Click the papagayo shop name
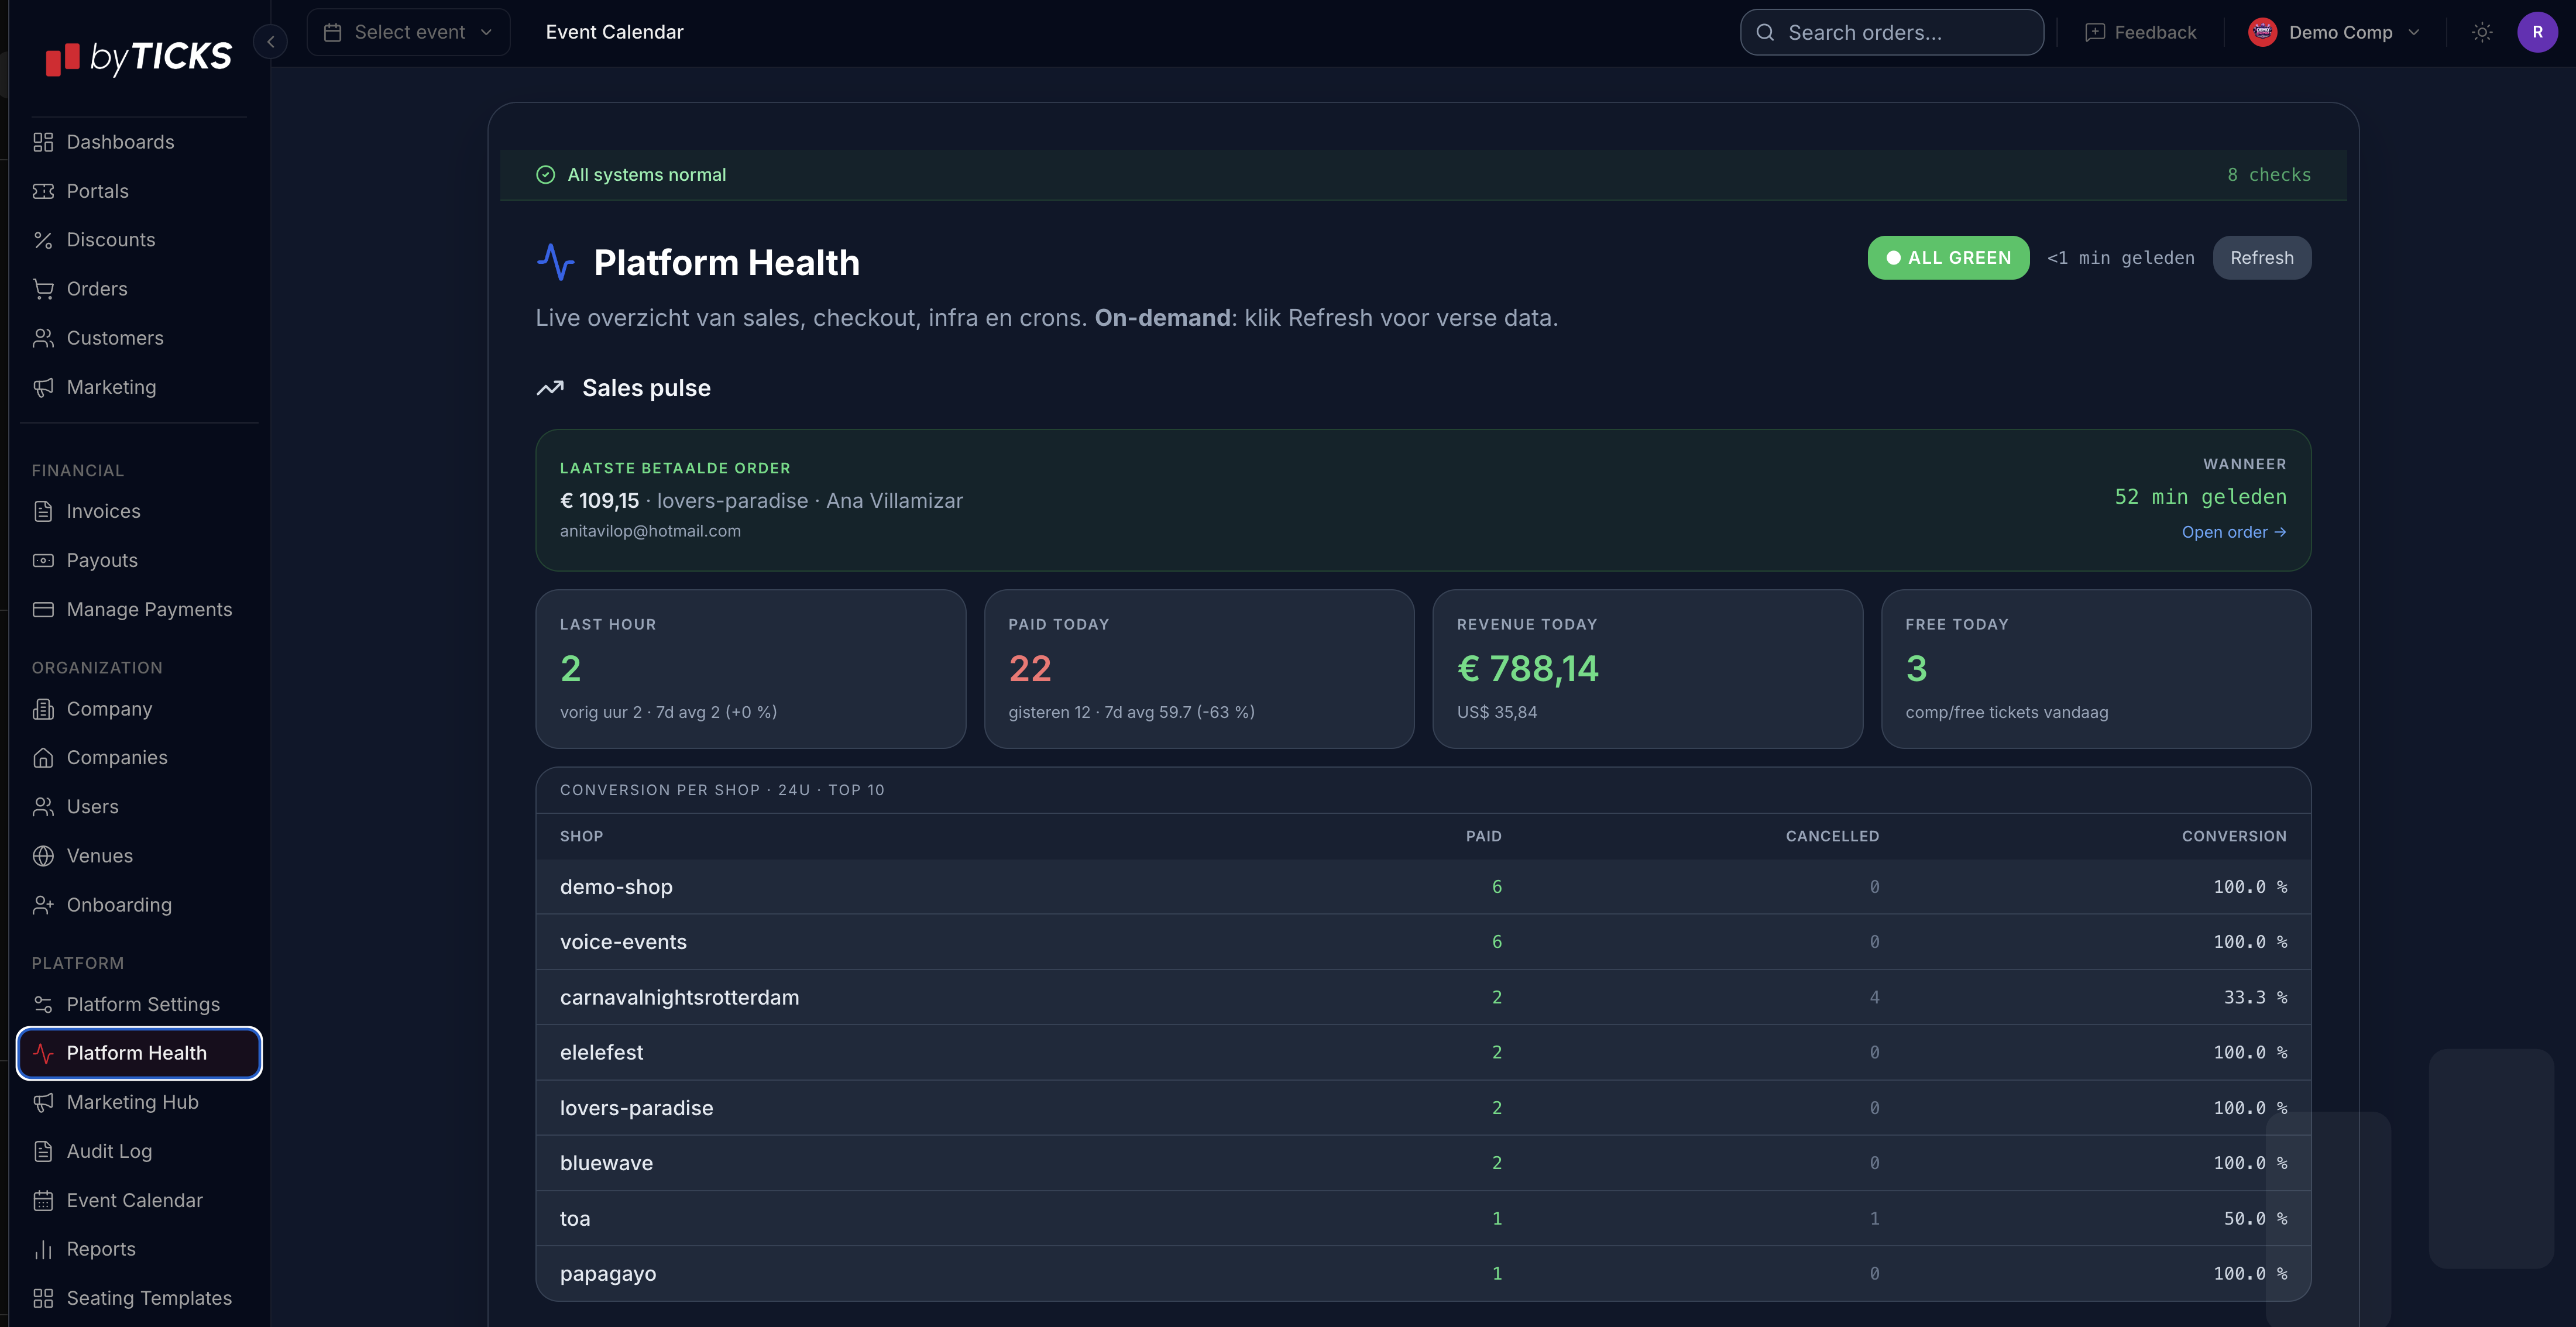The height and width of the screenshot is (1327, 2576). (x=608, y=1274)
